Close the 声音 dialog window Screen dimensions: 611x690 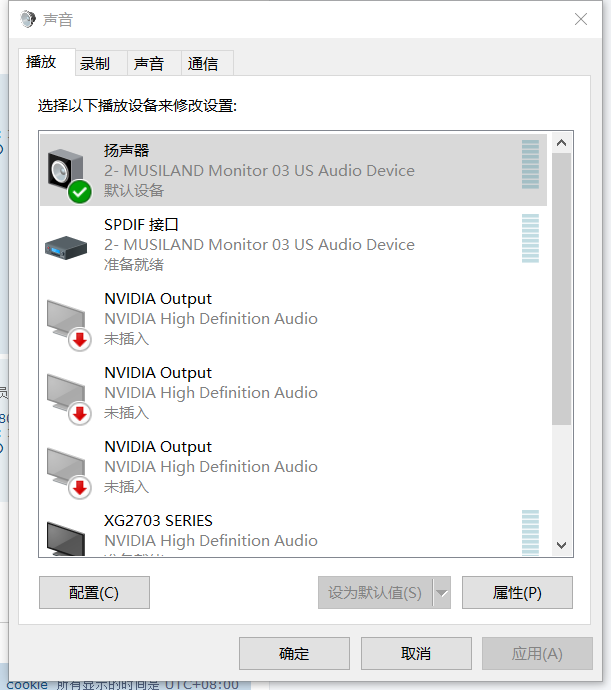coord(581,19)
